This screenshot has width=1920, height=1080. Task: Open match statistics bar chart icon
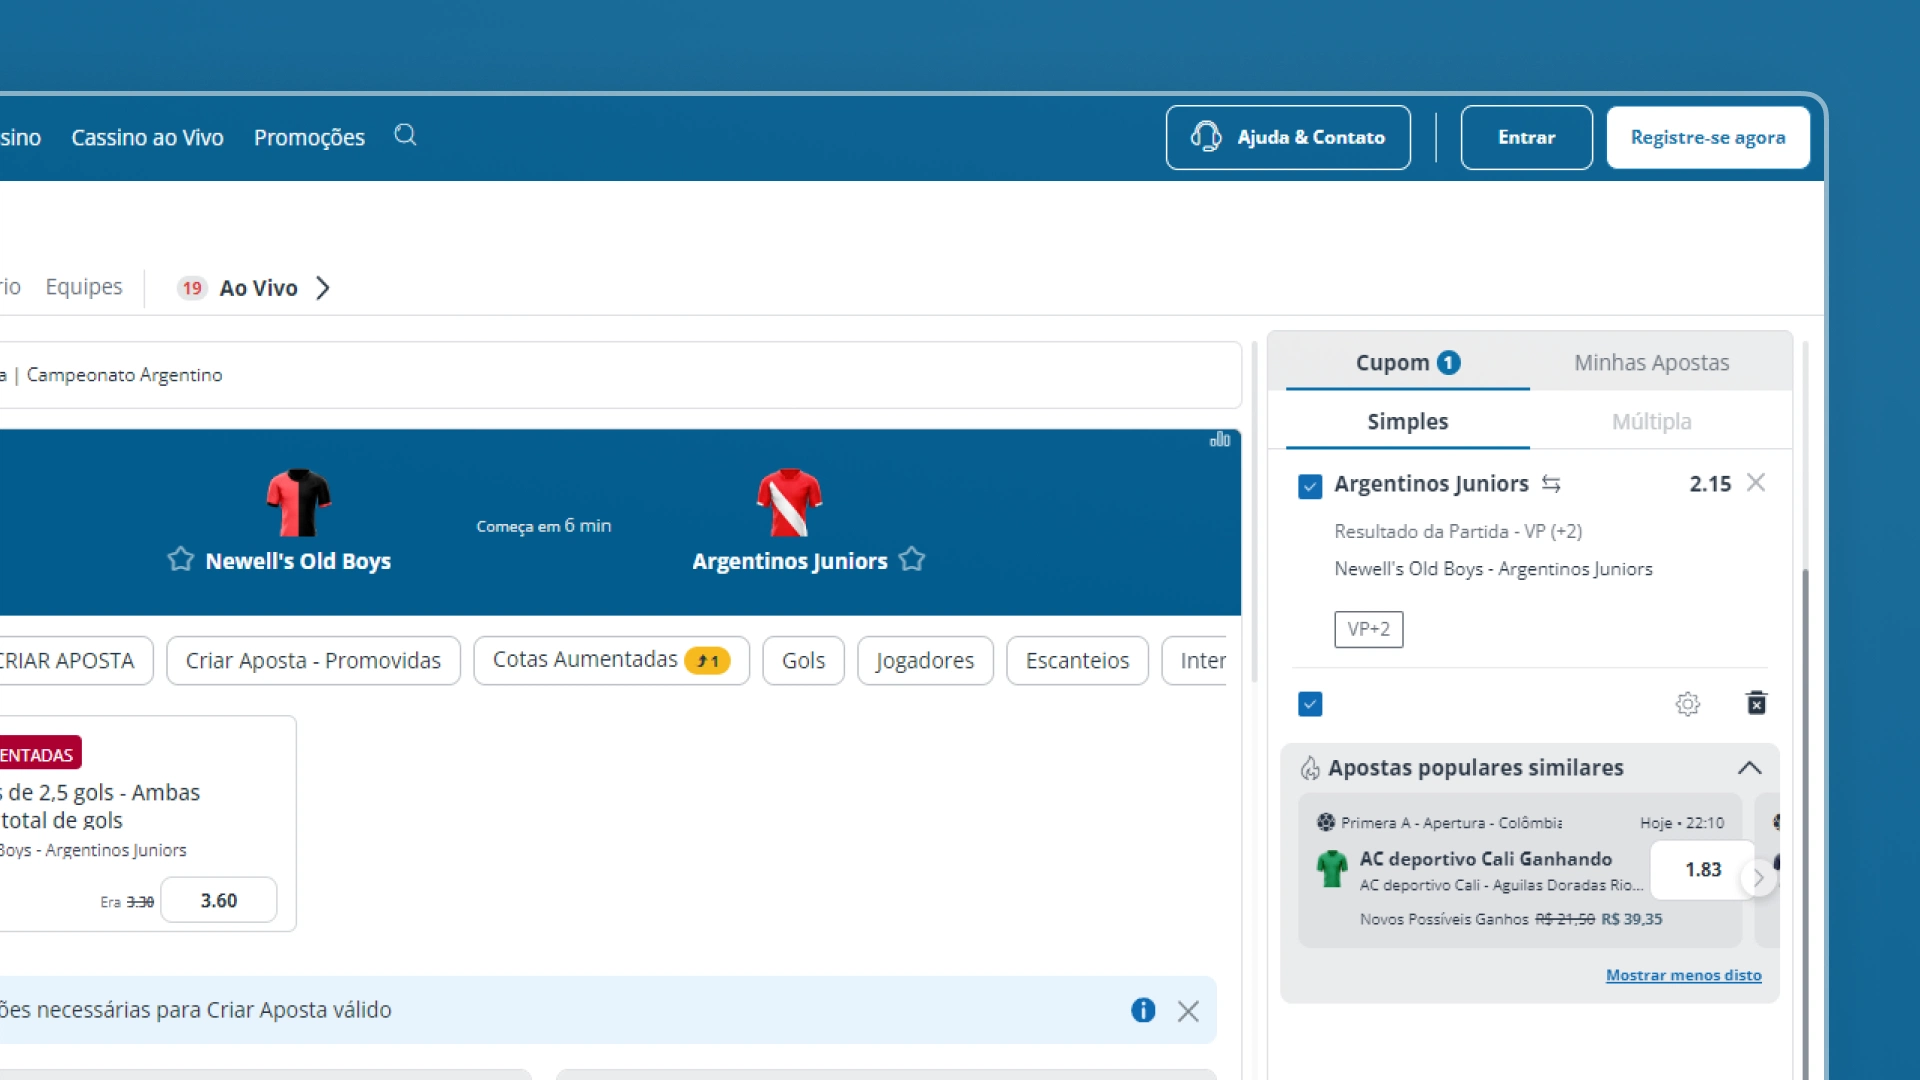pos(1220,440)
